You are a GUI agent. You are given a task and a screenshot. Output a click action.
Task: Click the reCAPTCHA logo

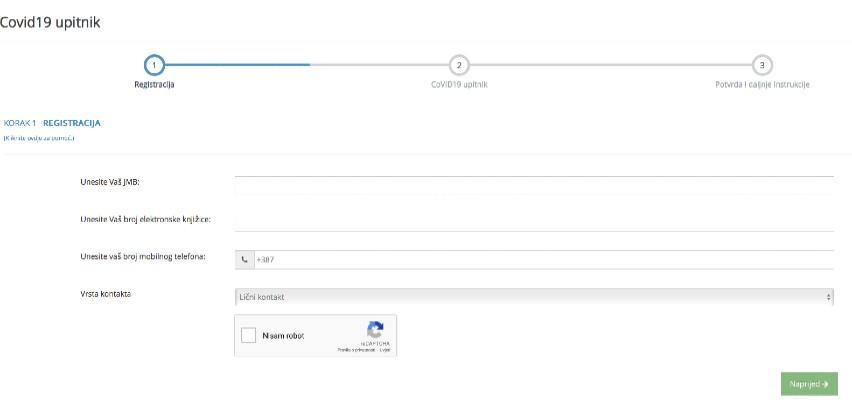375,331
